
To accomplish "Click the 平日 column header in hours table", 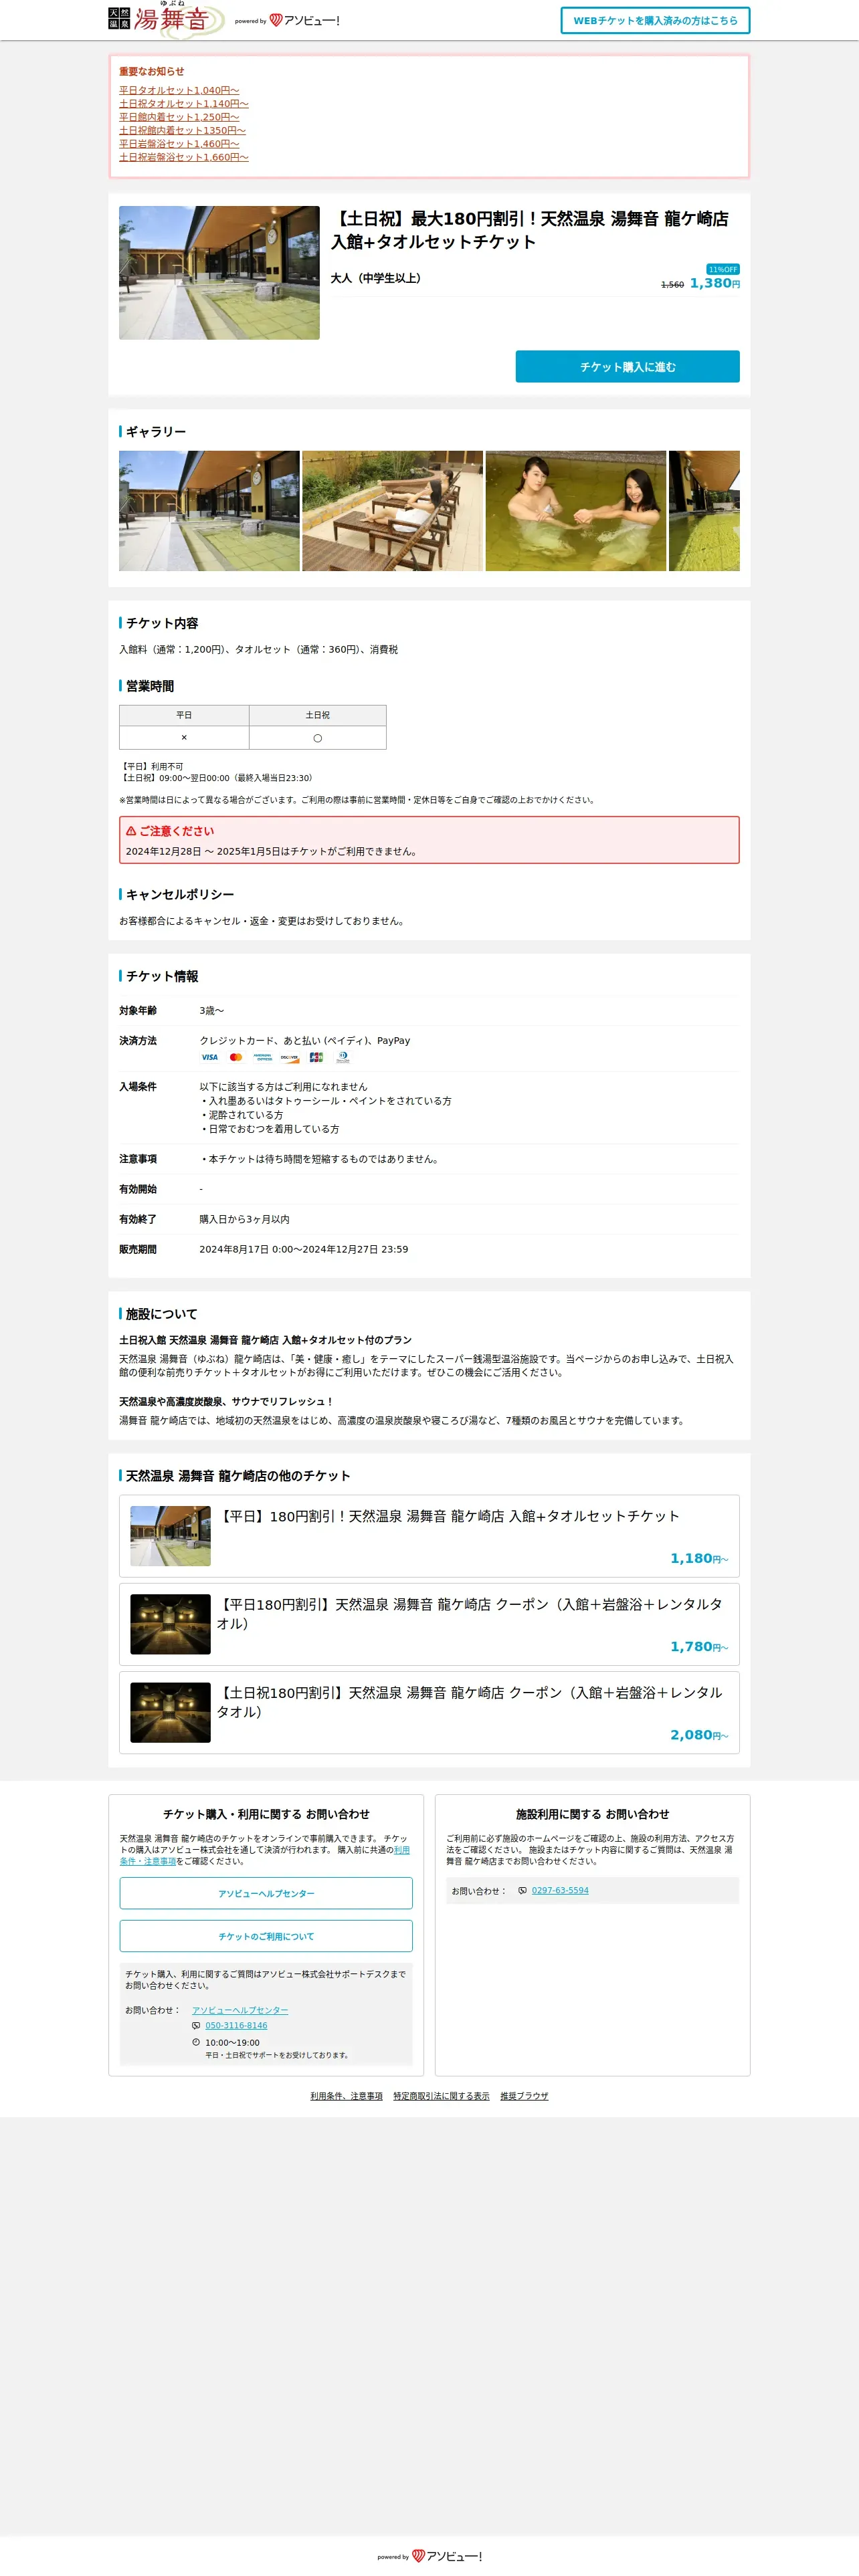I will (x=184, y=715).
